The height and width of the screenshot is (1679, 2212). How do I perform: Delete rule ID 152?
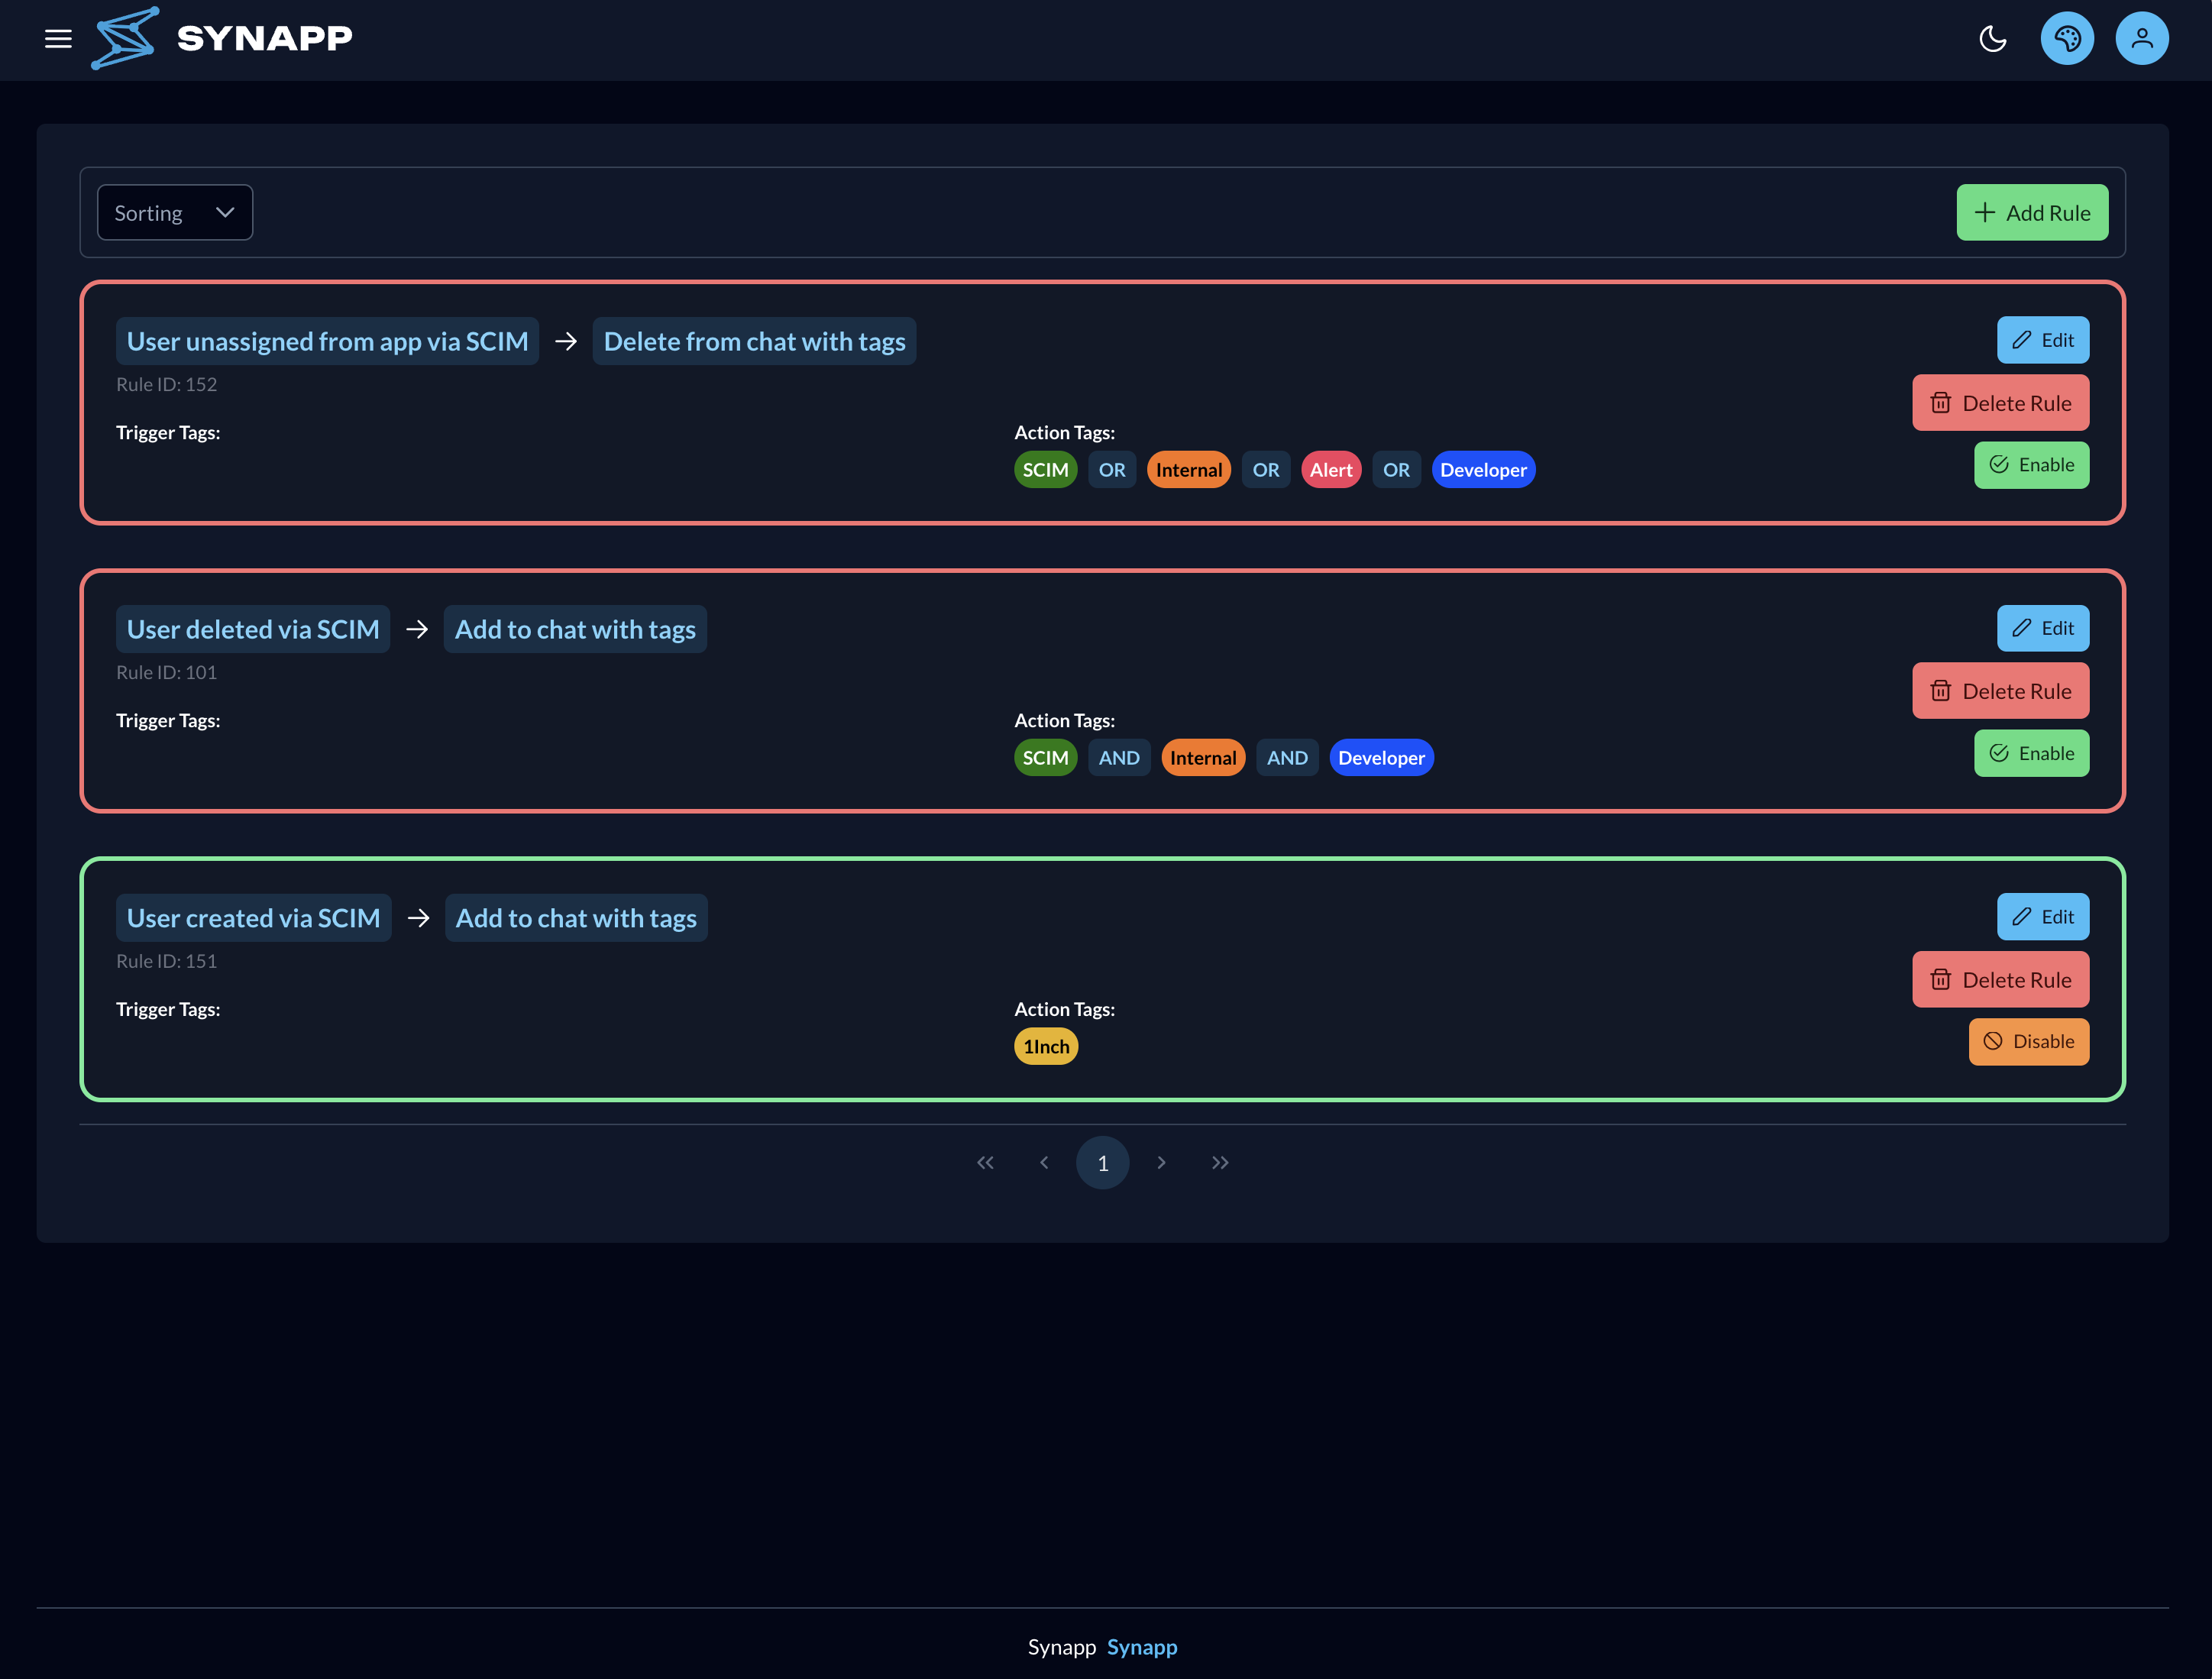2000,403
